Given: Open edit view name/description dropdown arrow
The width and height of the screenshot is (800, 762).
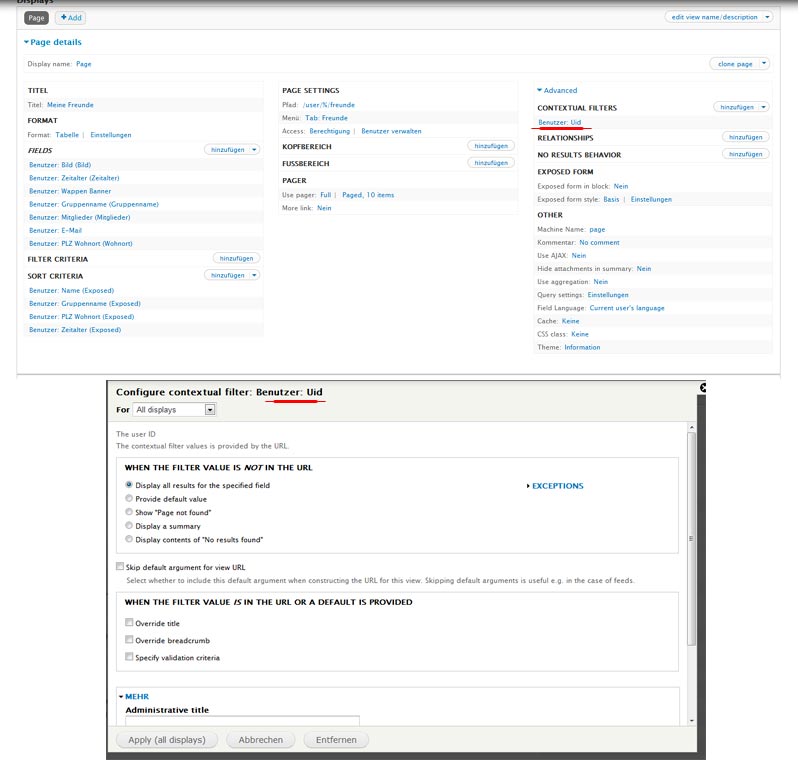Looking at the screenshot, I should tap(767, 17).
